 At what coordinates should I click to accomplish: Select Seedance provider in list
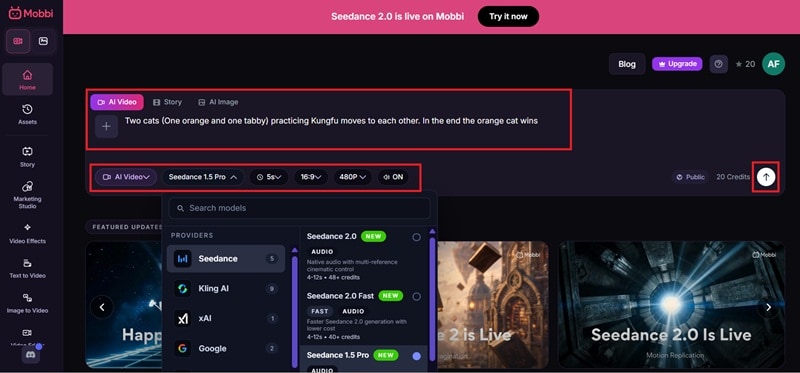click(x=226, y=259)
